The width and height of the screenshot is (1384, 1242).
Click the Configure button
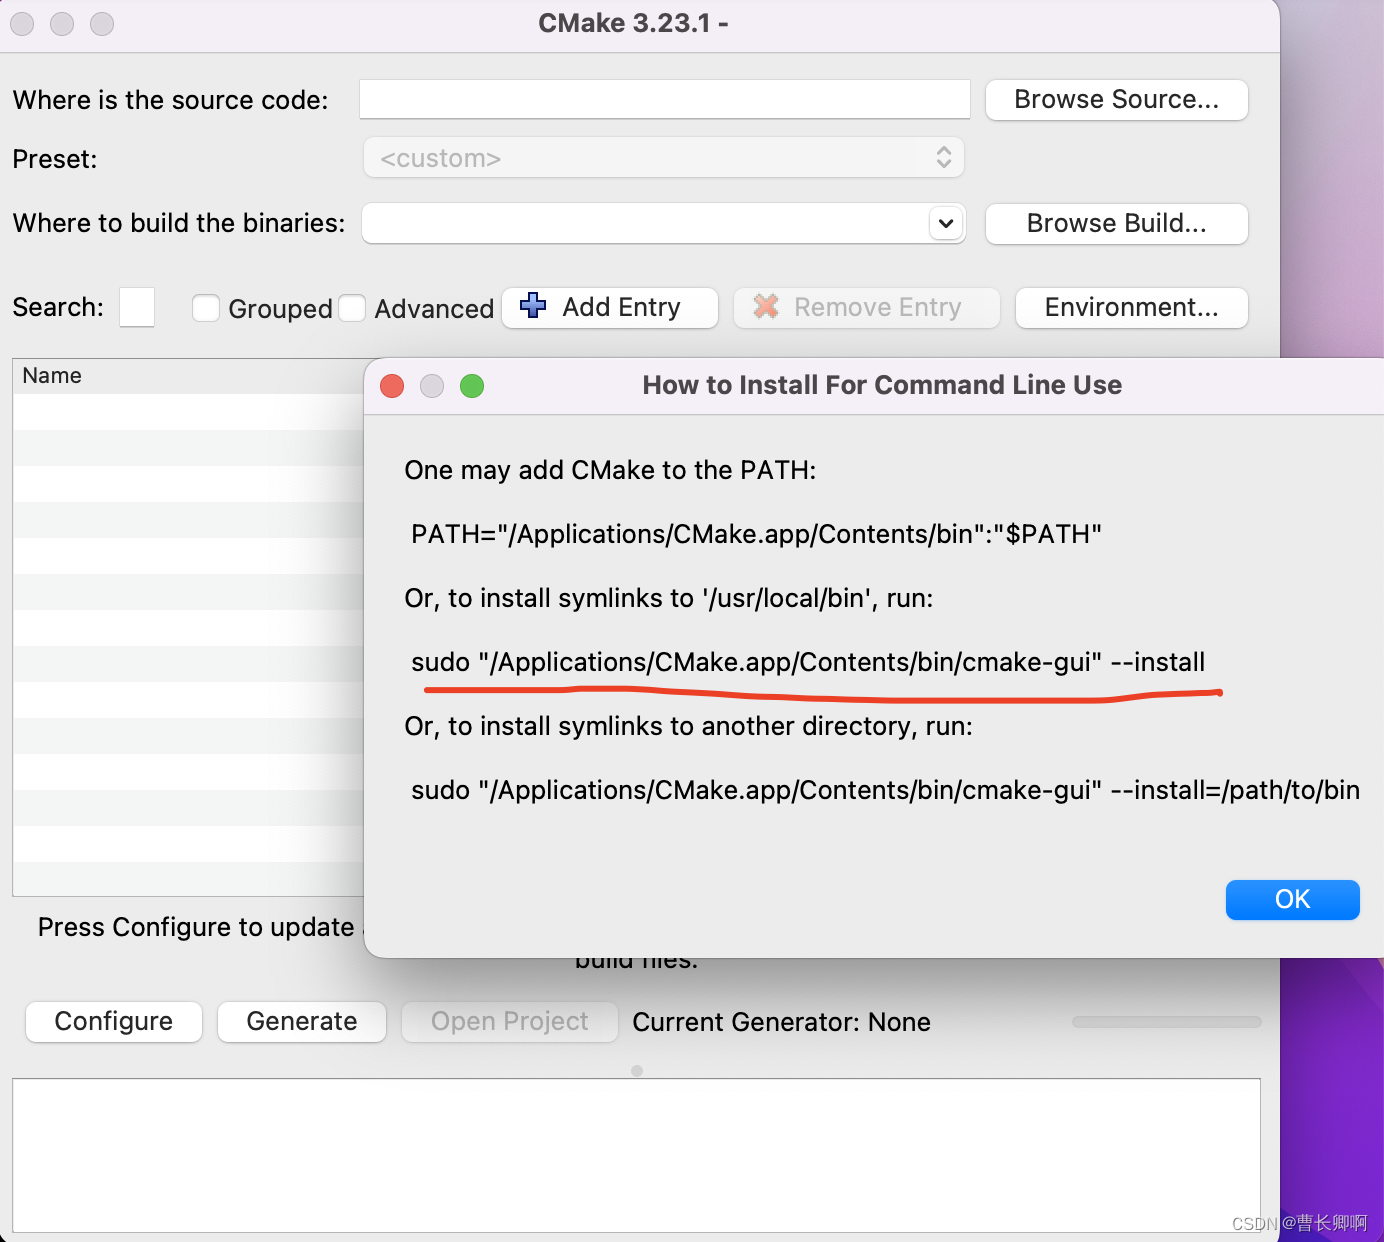(x=114, y=1021)
